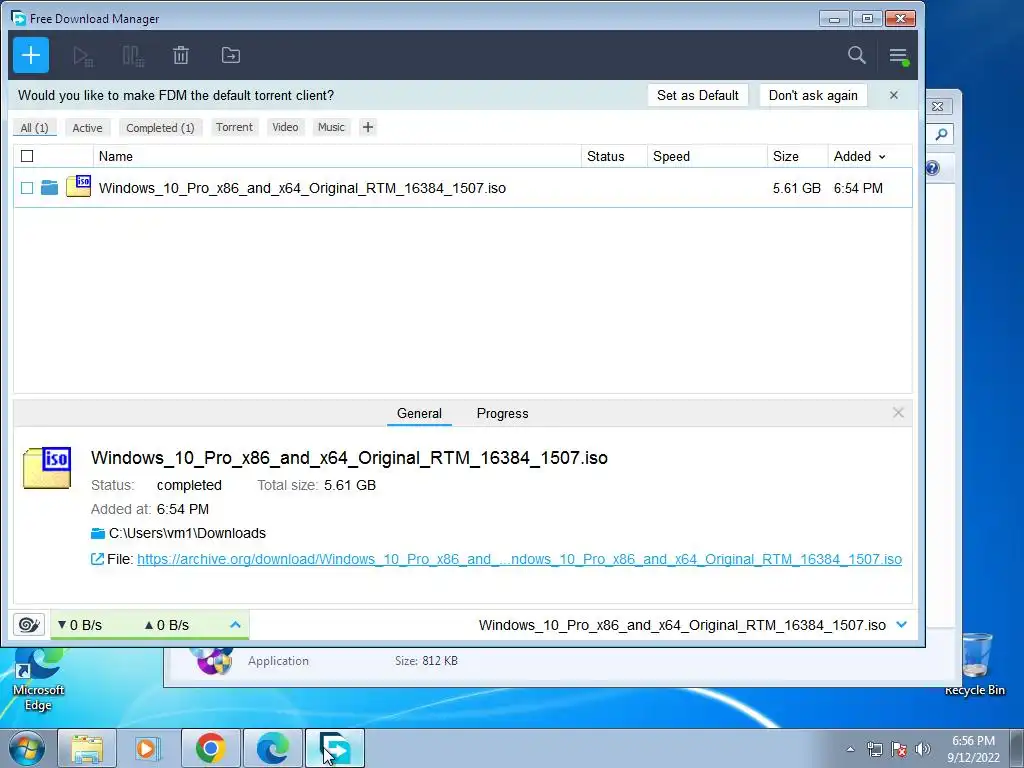This screenshot has height=768, width=1024.
Task: Click the 6:54 PM added cell
Action: click(x=858, y=188)
